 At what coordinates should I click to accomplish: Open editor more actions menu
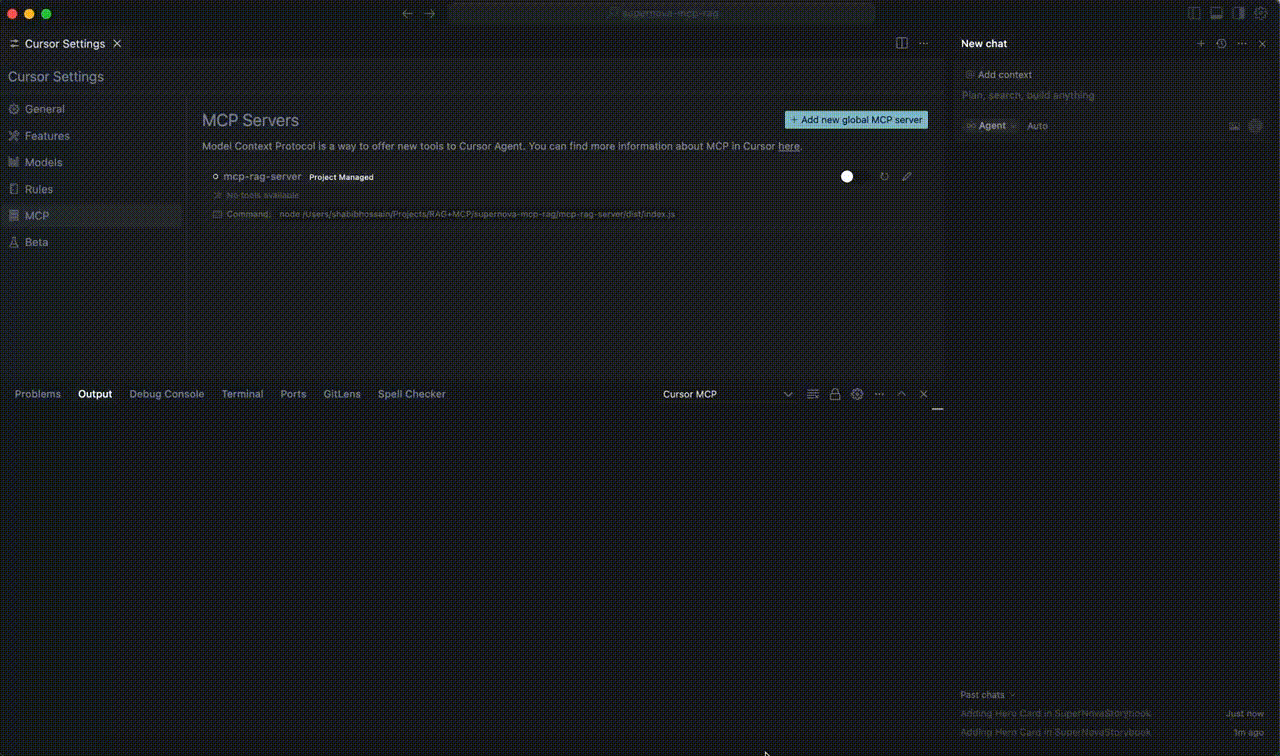pyautogui.click(x=924, y=44)
